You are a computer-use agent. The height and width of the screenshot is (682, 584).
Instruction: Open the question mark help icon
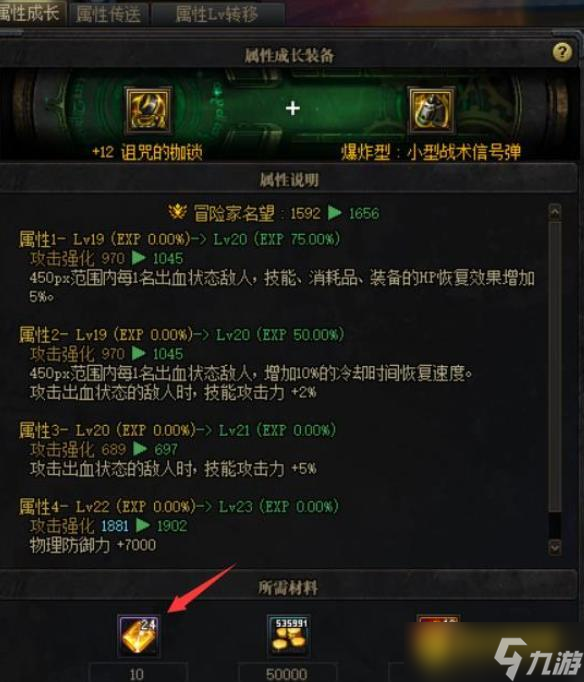point(562,53)
